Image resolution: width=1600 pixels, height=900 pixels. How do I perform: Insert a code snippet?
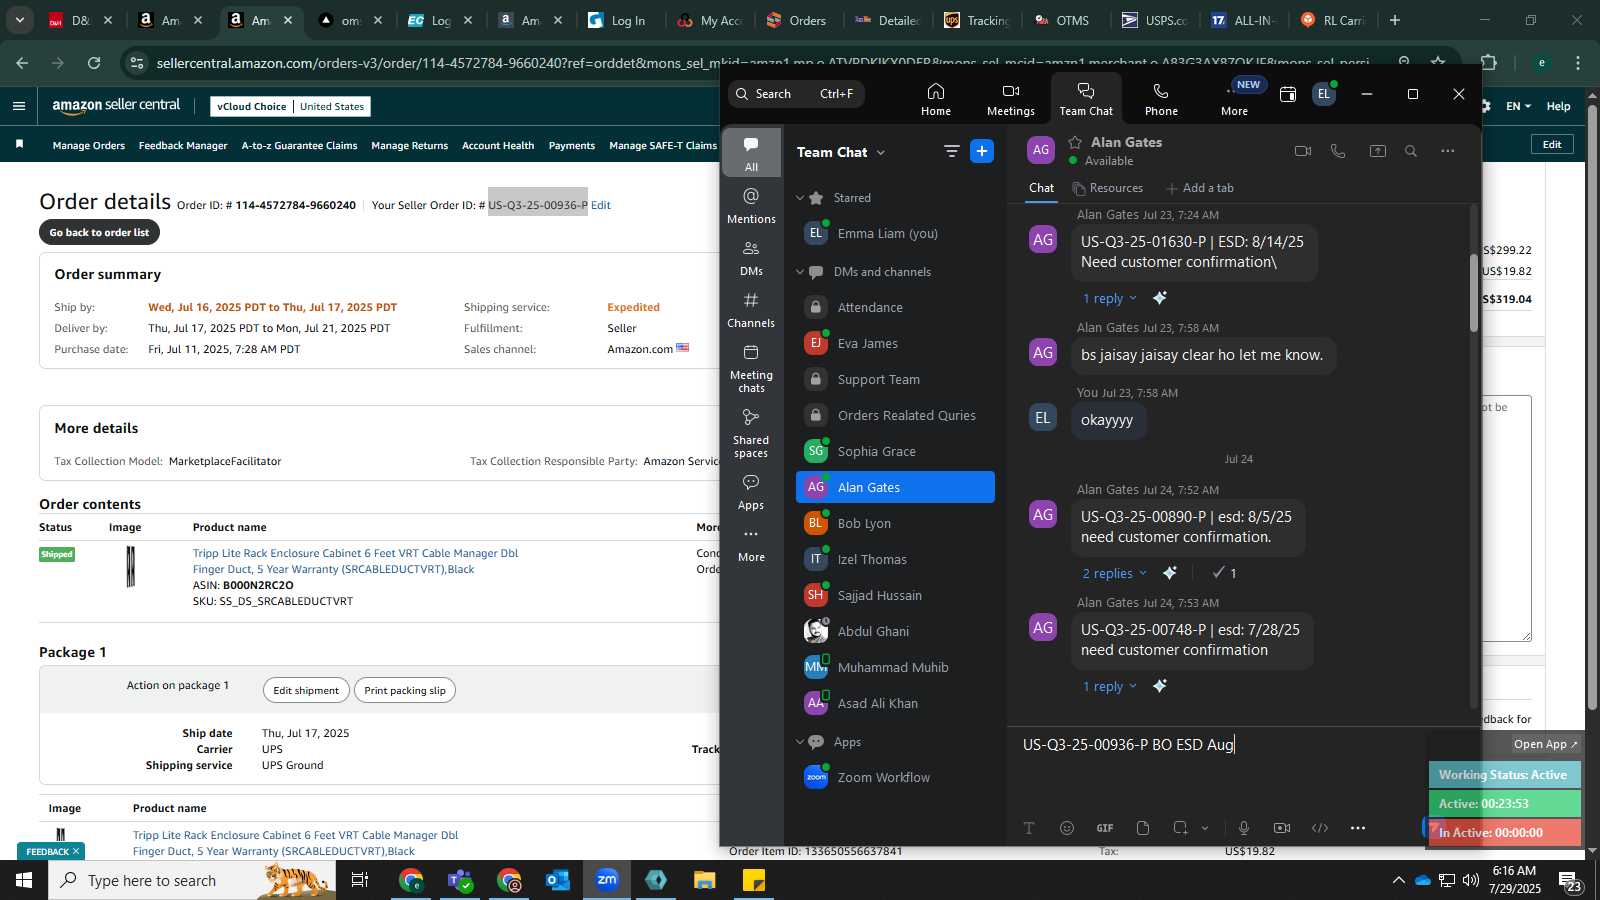pyautogui.click(x=1320, y=828)
